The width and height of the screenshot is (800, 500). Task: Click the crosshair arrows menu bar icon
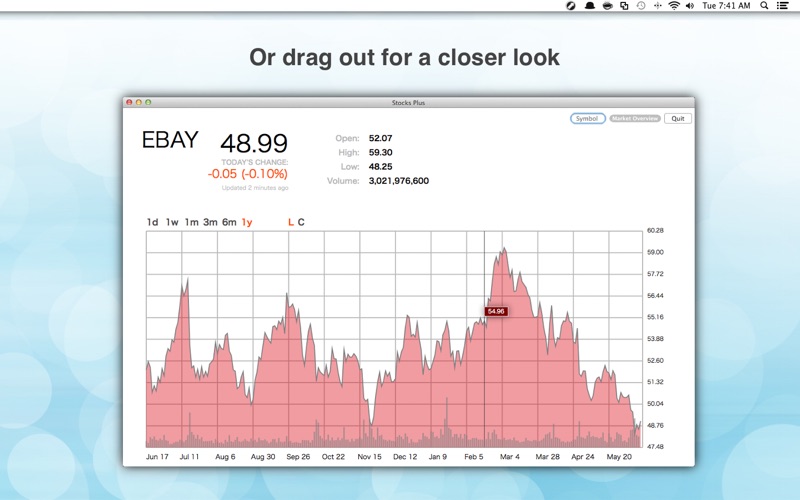pos(657,6)
